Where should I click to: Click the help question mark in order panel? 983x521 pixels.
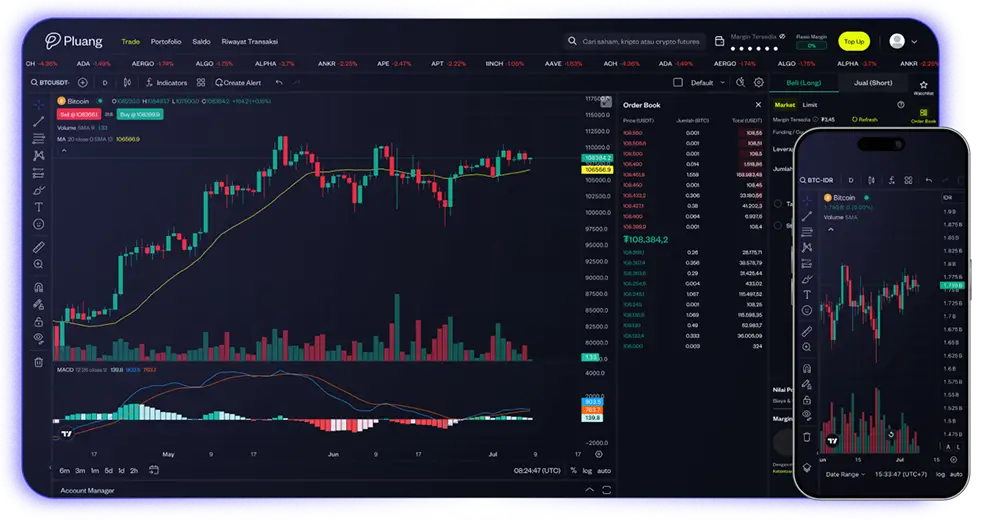coord(901,105)
